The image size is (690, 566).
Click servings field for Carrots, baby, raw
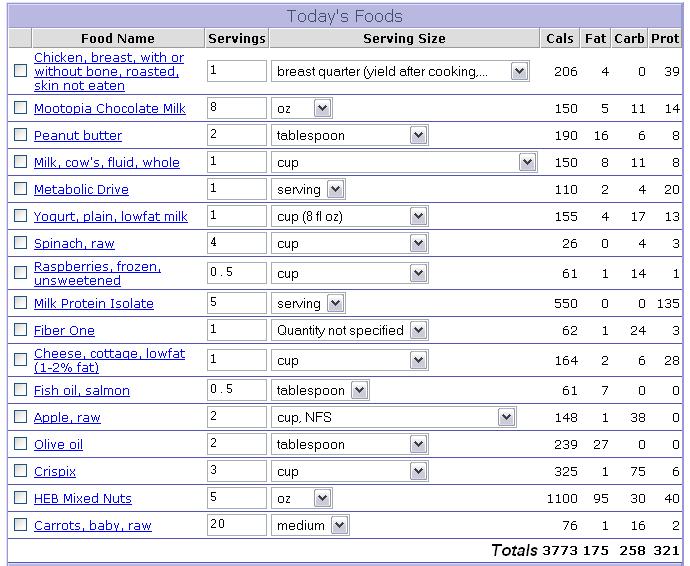pos(236,525)
